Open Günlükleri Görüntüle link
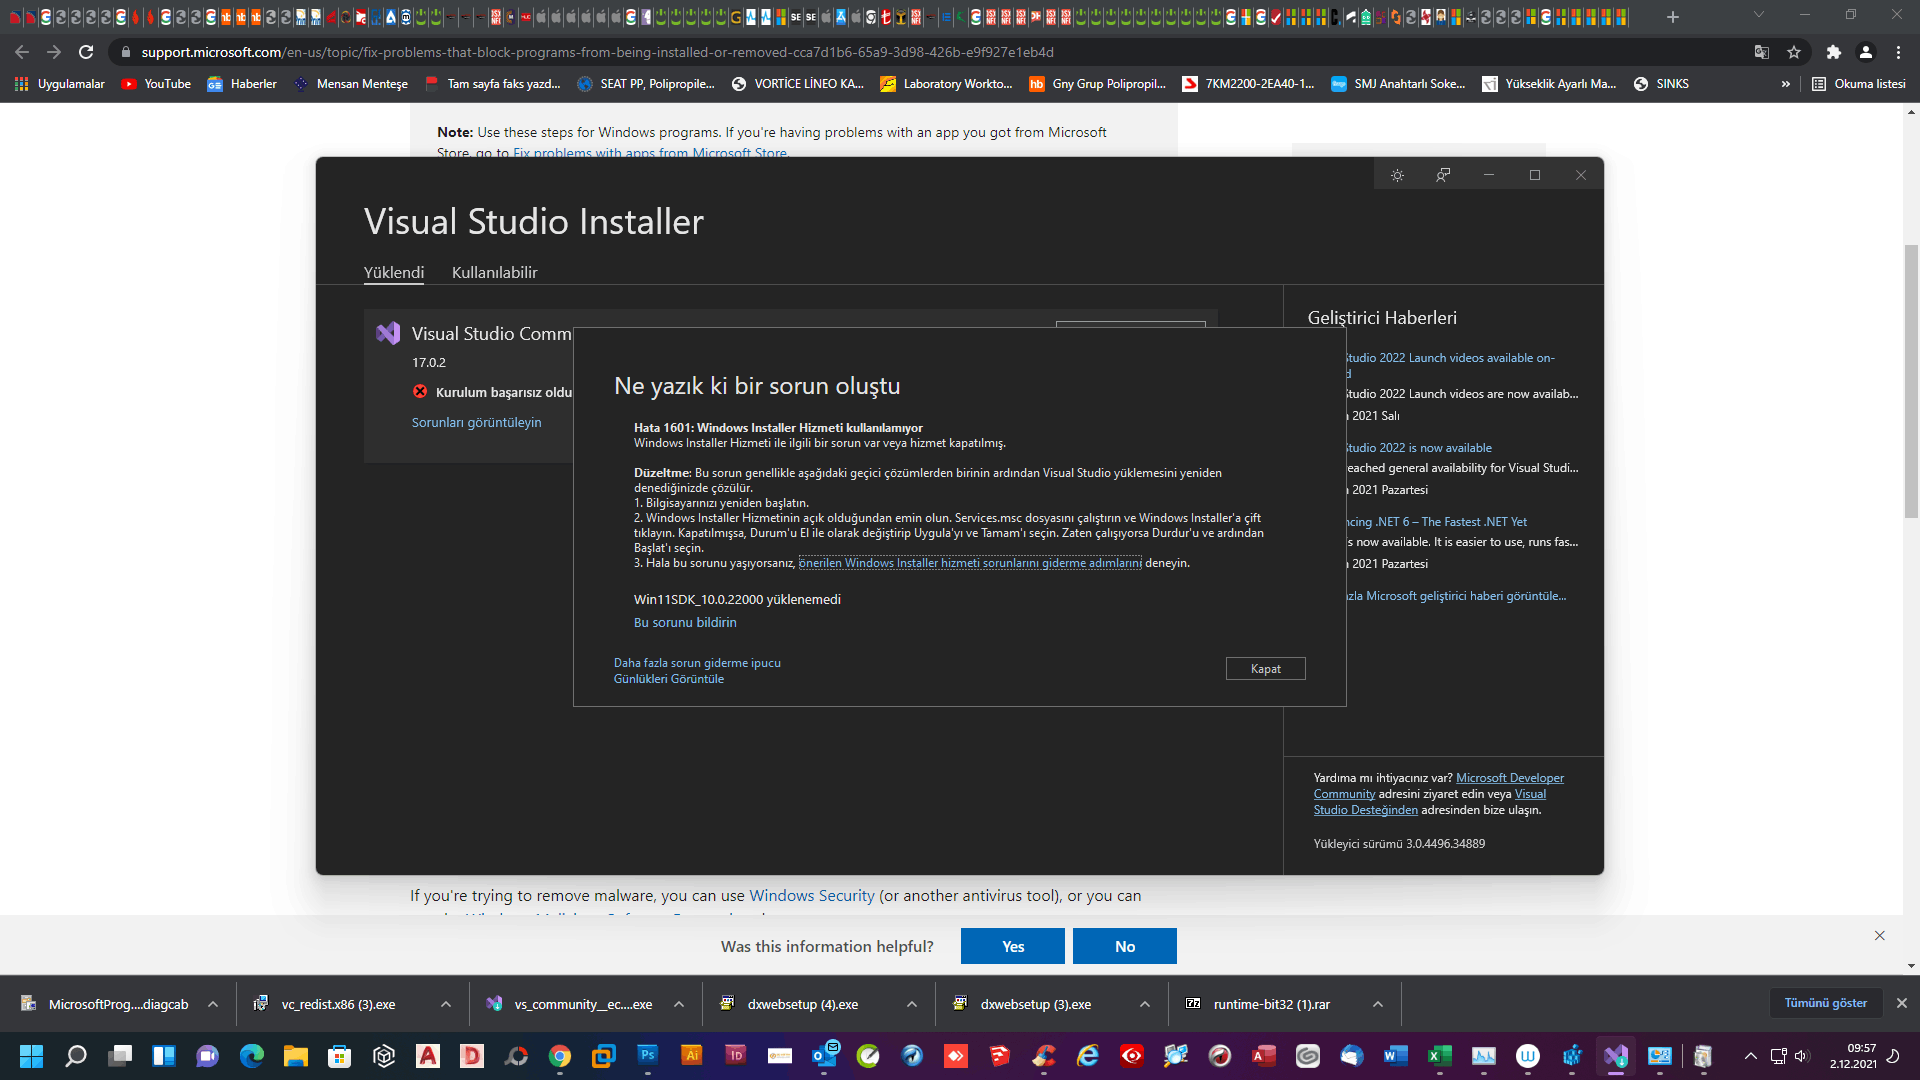Screen dimensions: 1920x1080 pyautogui.click(x=669, y=679)
